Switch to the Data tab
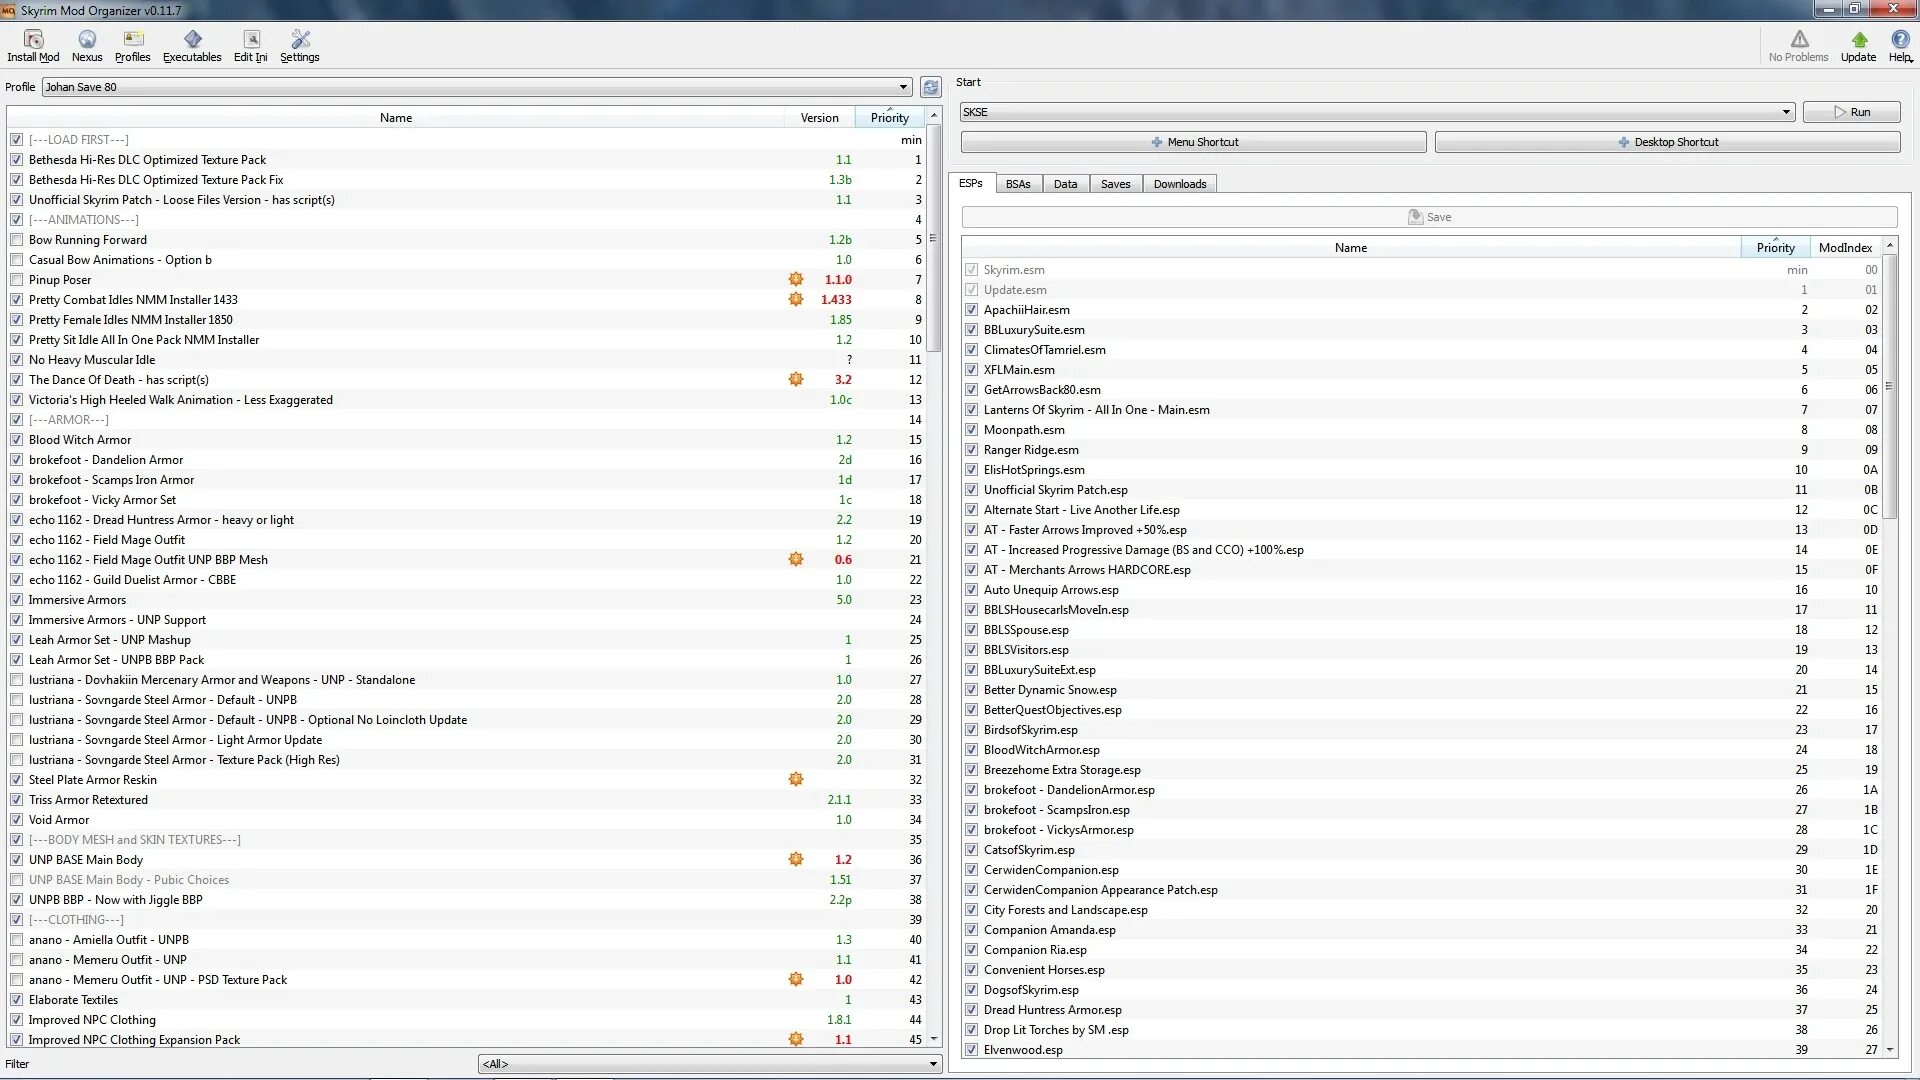The height and width of the screenshot is (1080, 1920). click(1066, 184)
